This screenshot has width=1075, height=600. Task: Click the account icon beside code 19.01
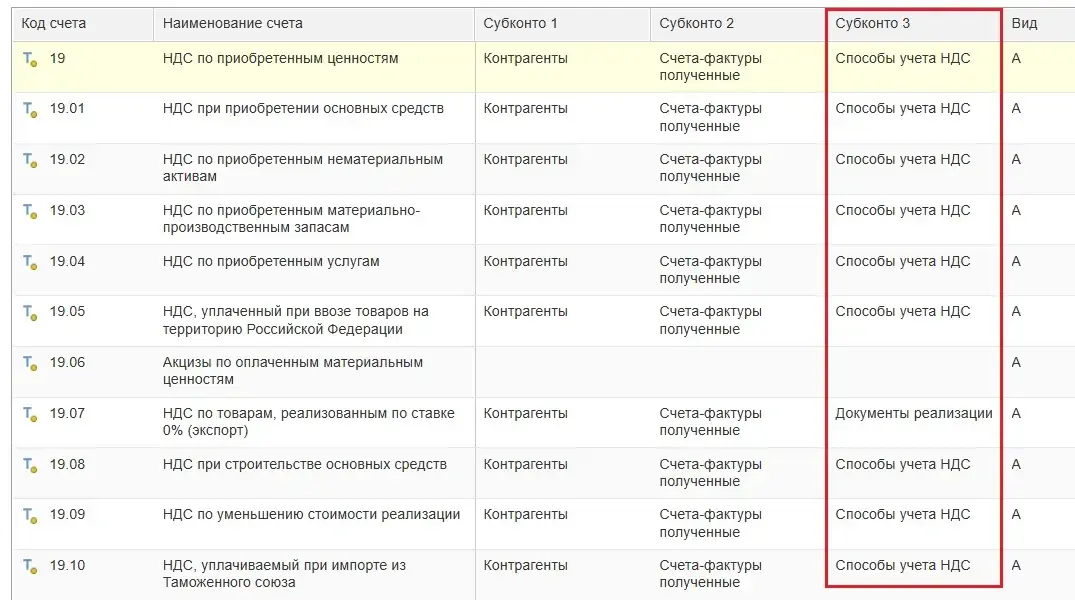tap(30, 109)
